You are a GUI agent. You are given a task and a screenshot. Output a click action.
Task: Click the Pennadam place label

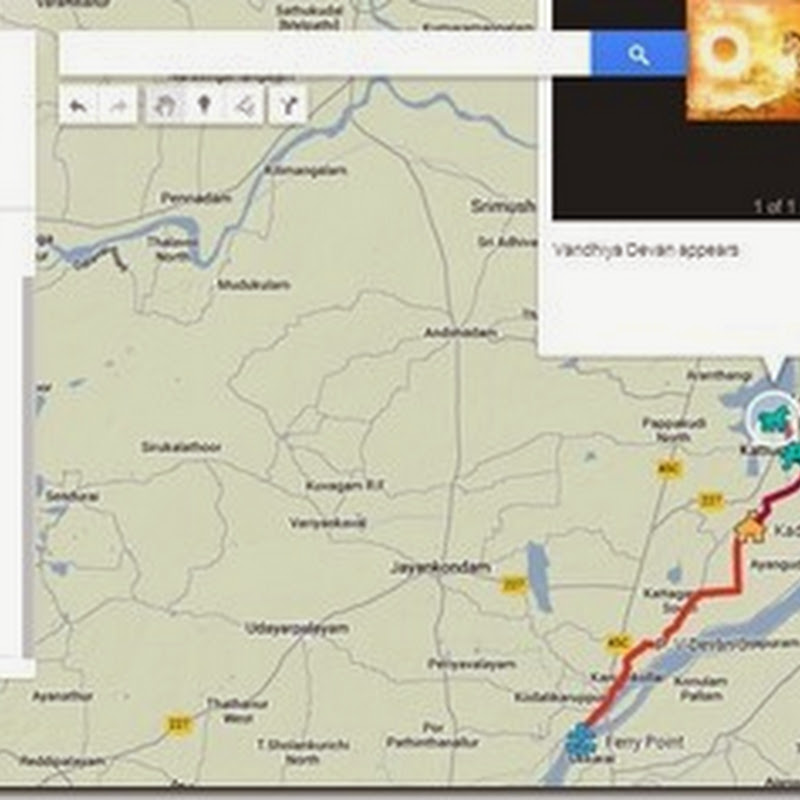(196, 197)
